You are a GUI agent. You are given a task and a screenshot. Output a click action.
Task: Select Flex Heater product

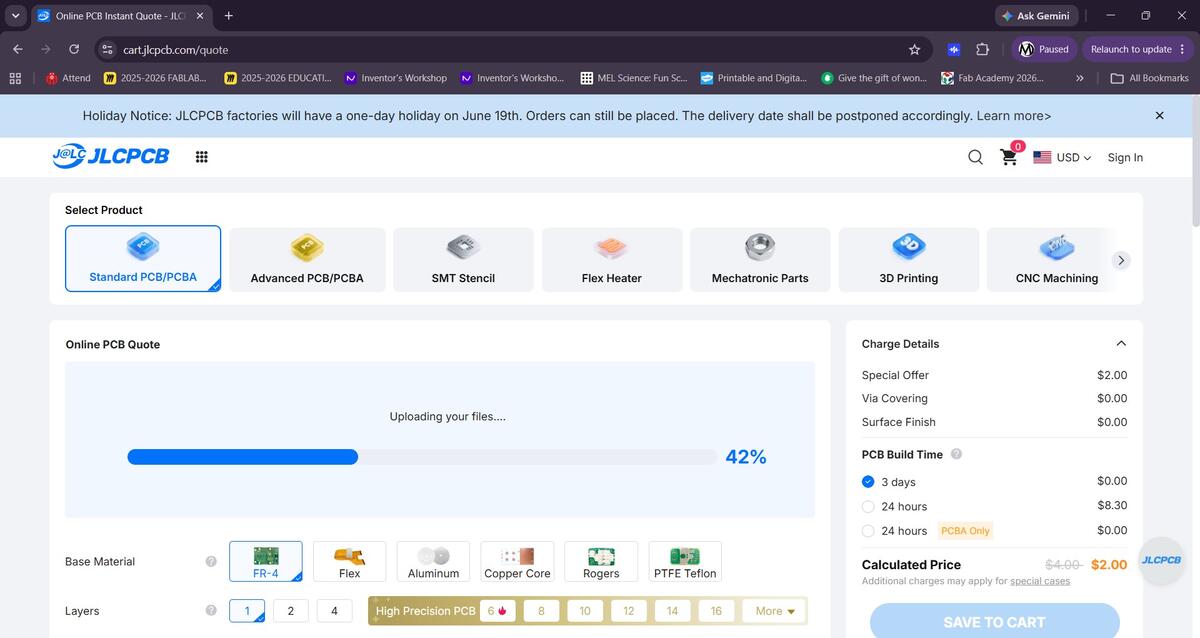click(x=612, y=260)
